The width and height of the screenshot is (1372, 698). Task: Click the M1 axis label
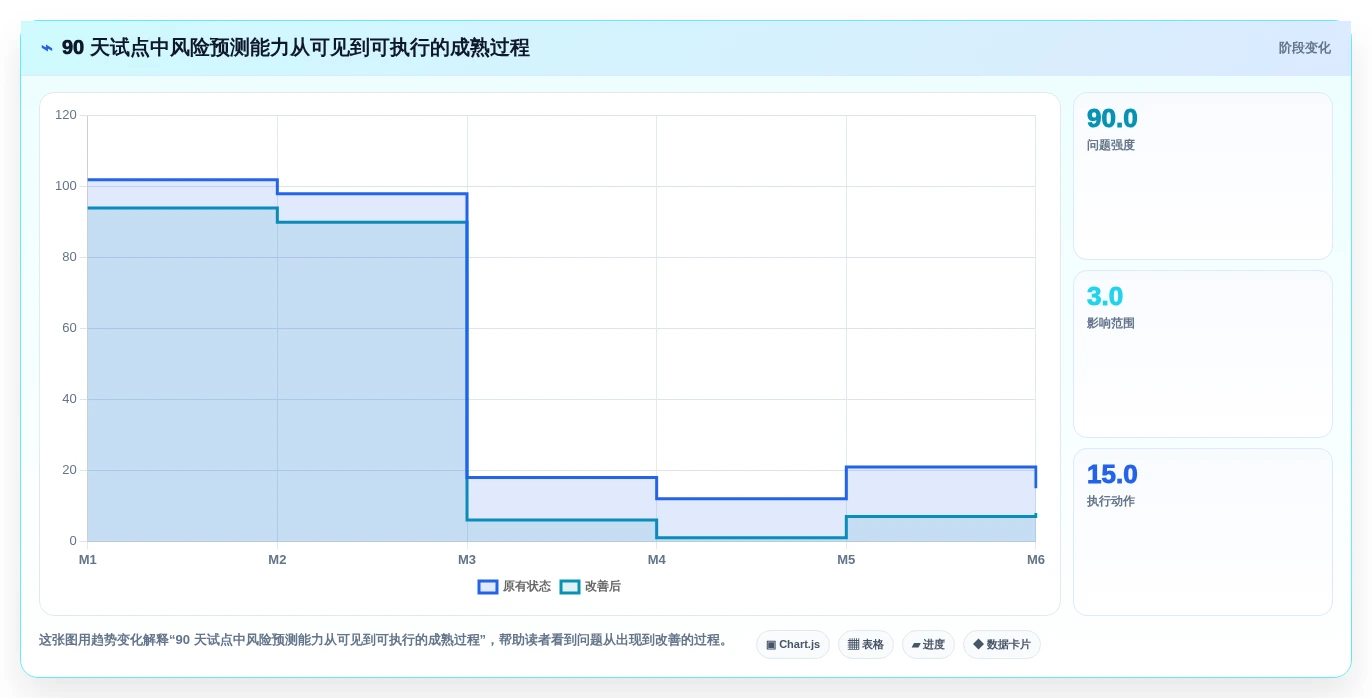[x=88, y=560]
